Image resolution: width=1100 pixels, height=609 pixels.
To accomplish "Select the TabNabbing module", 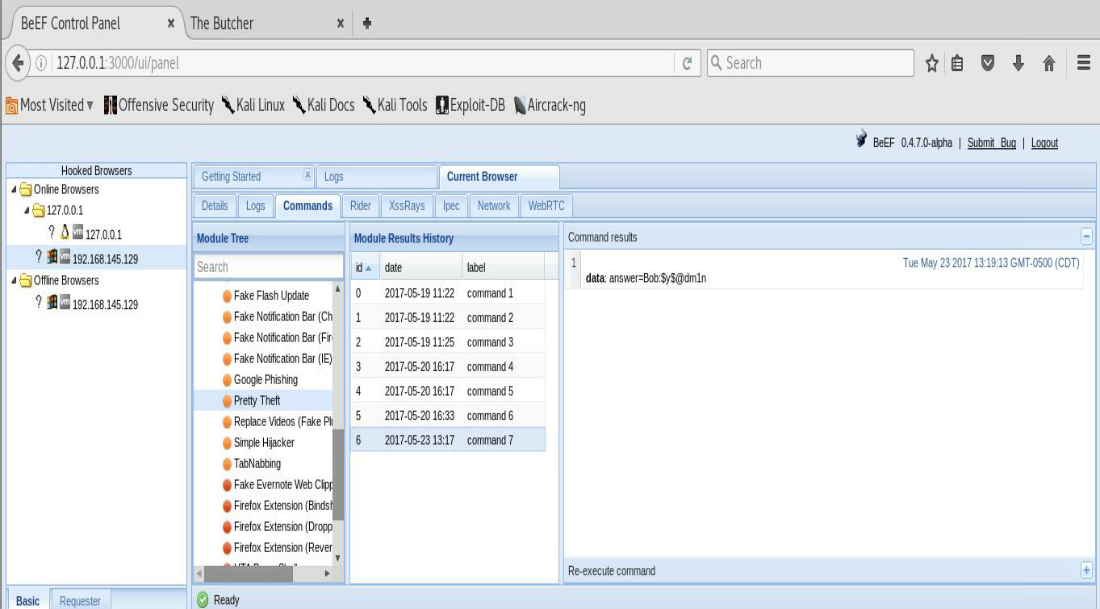I will (257, 464).
